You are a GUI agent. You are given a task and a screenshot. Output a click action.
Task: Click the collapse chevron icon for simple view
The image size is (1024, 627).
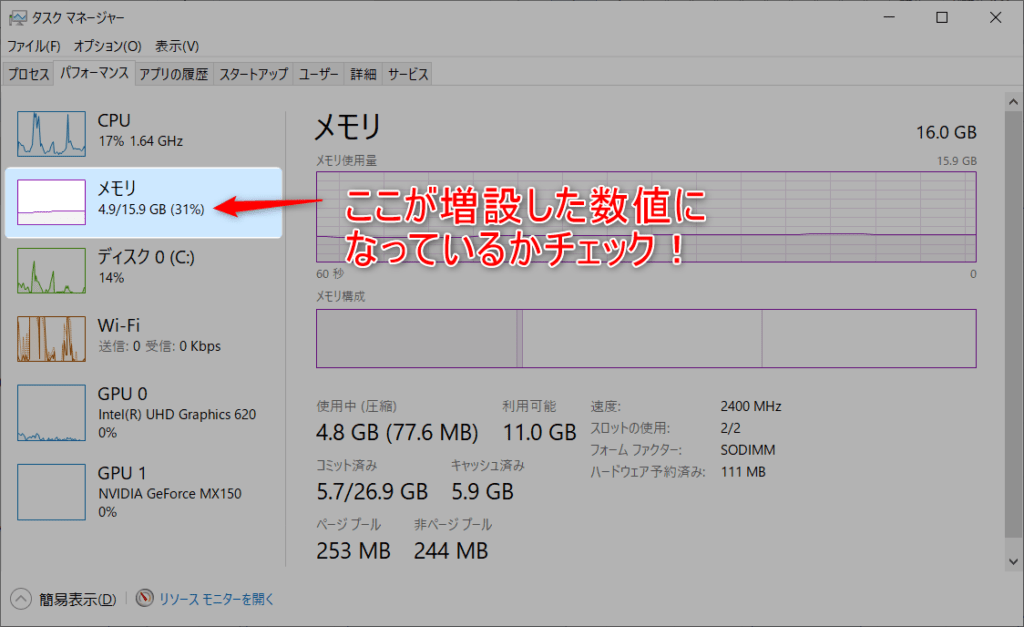click(x=21, y=598)
